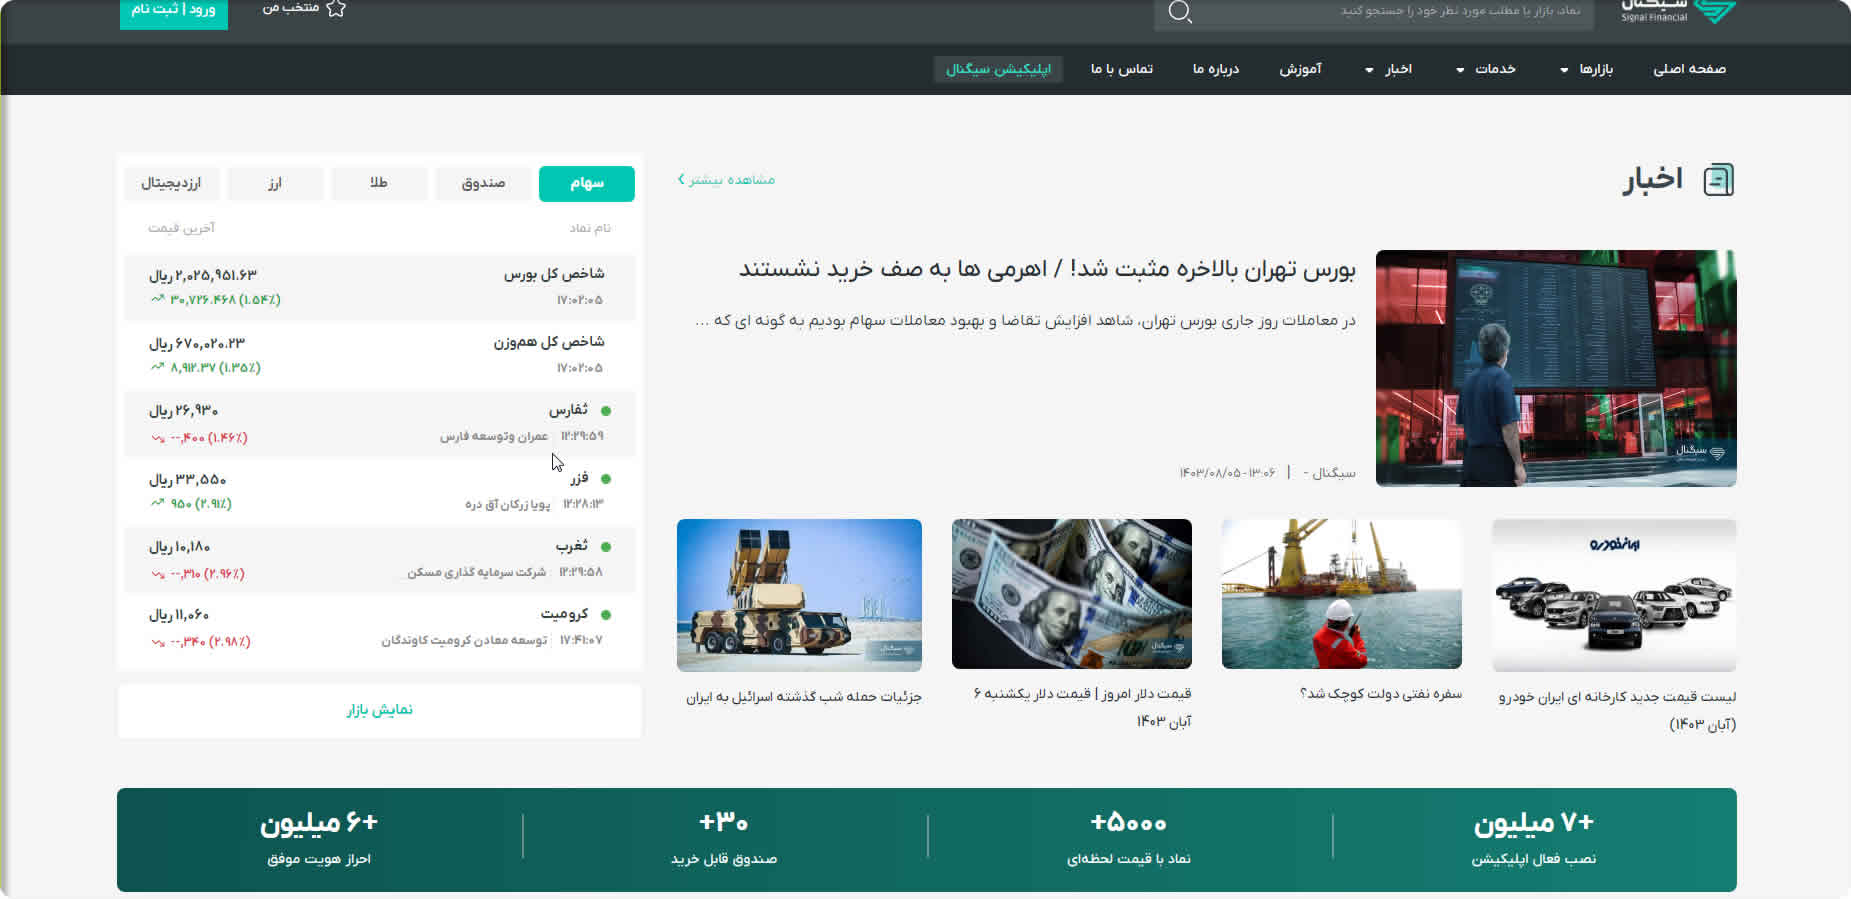
Task: Click the green status dot next to کرومیت
Action: coord(606,615)
